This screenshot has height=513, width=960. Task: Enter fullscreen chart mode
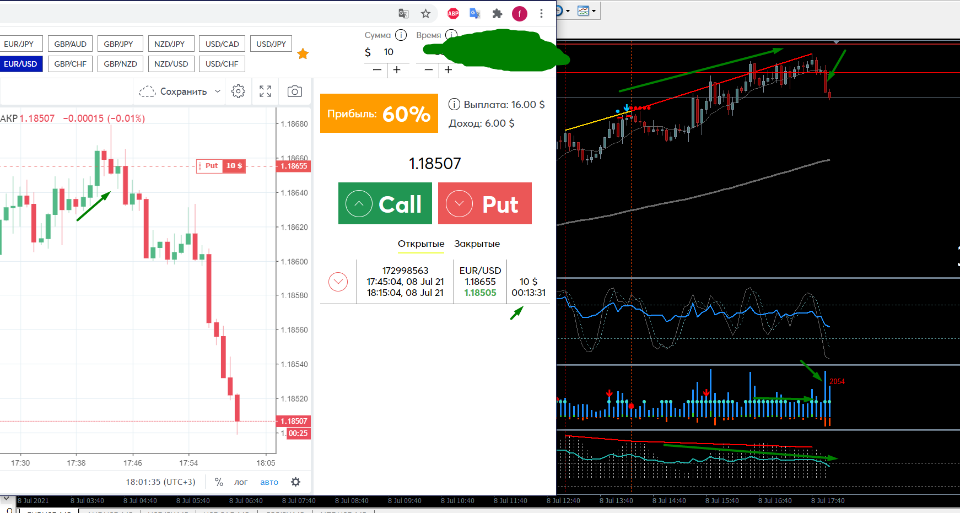(x=265, y=92)
